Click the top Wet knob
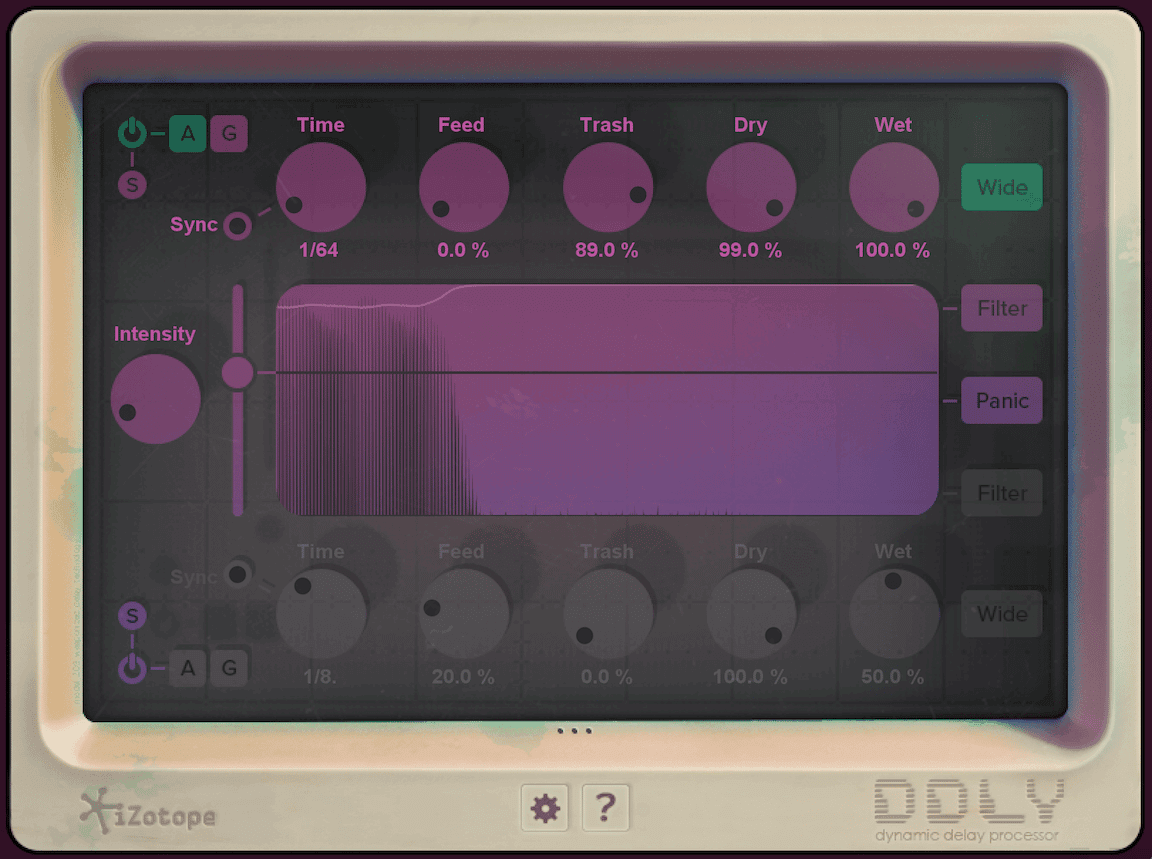This screenshot has width=1152, height=859. (x=894, y=187)
